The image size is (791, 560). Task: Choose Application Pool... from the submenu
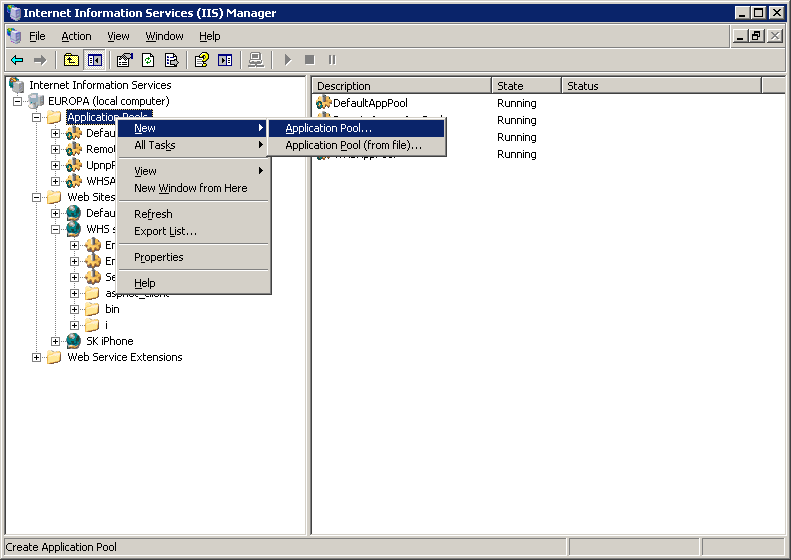tap(357, 128)
